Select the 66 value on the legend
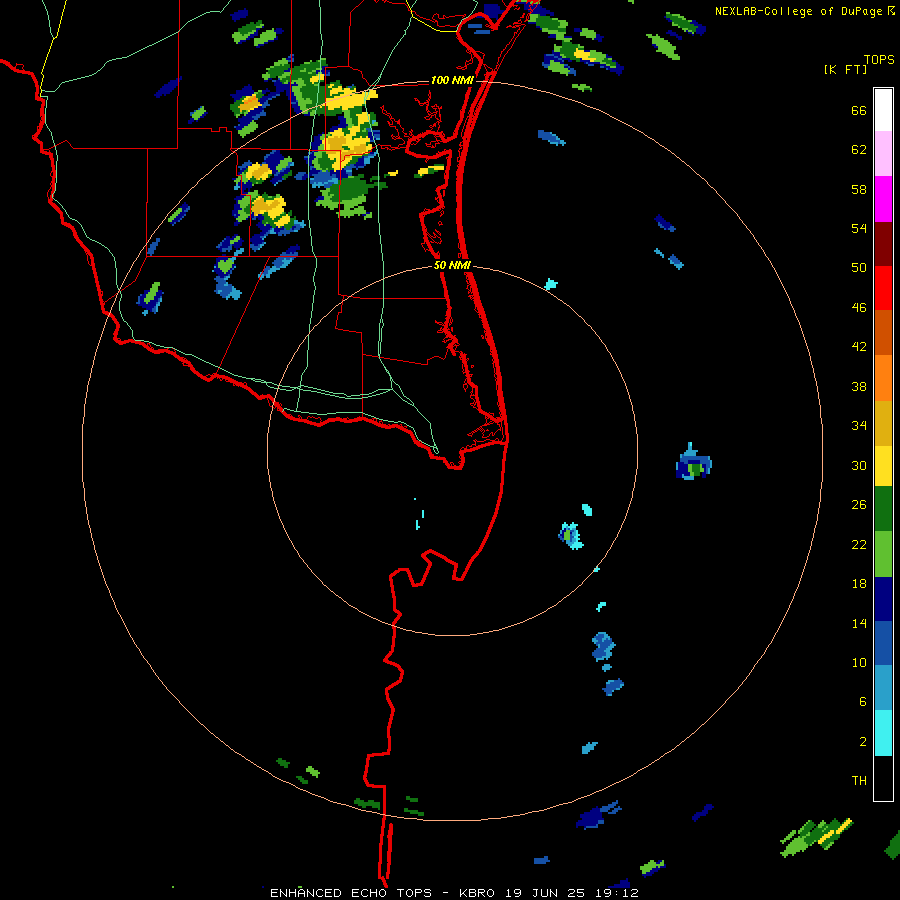 [859, 111]
